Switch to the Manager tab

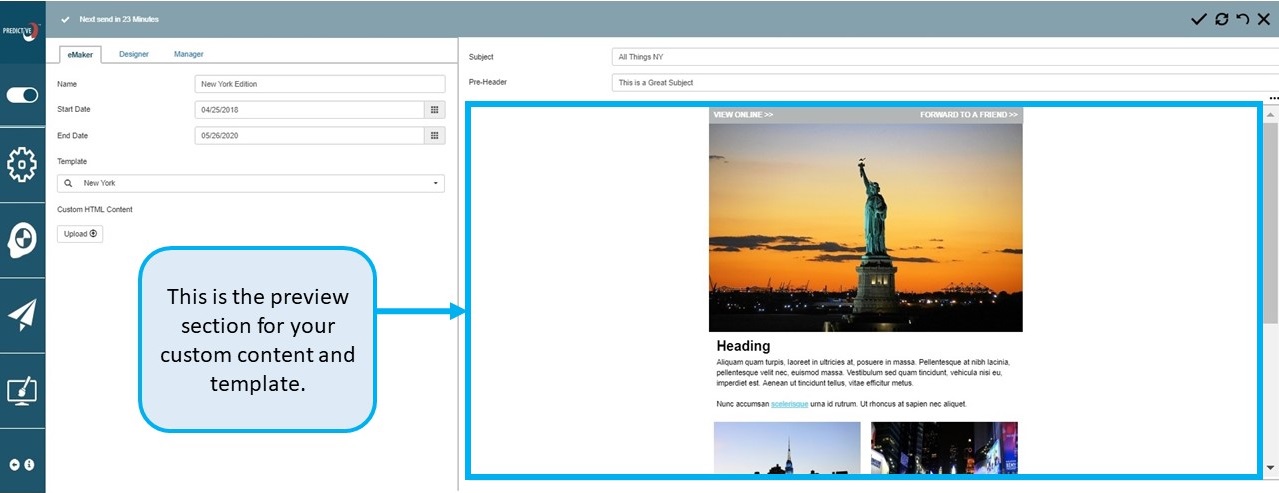pyautogui.click(x=188, y=54)
